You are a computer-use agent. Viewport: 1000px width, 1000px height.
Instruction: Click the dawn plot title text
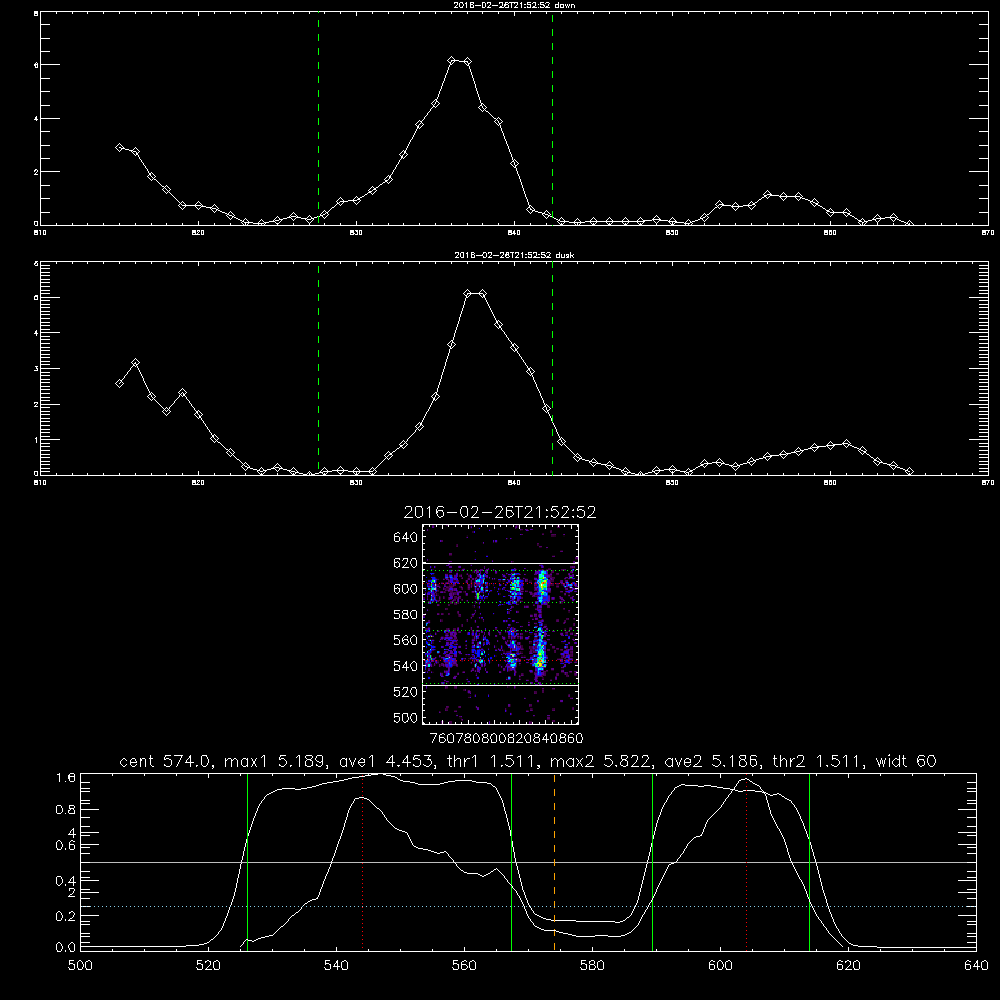point(514,4)
